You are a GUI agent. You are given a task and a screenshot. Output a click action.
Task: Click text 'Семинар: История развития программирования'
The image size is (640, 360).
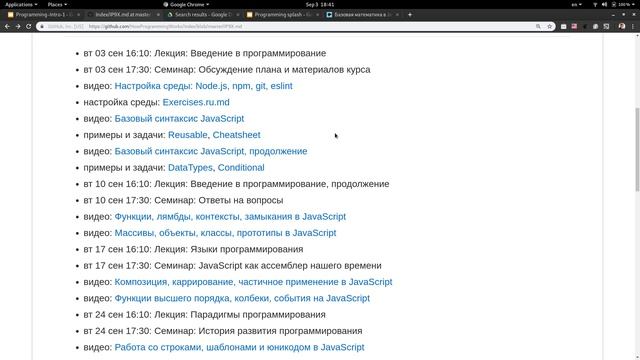click(258, 331)
